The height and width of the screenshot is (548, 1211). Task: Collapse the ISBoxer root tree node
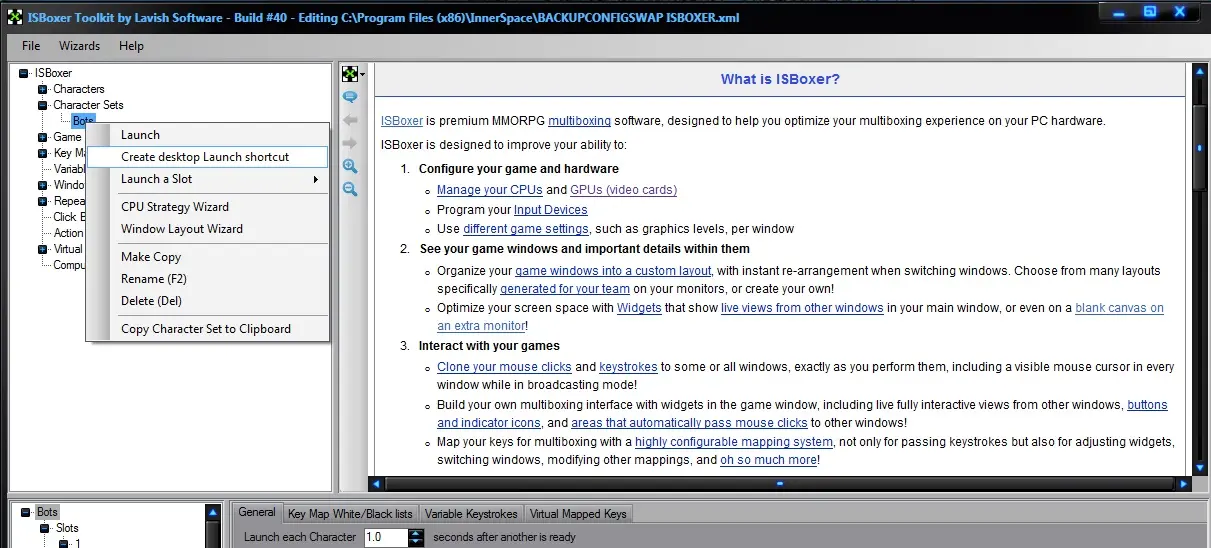pos(24,73)
